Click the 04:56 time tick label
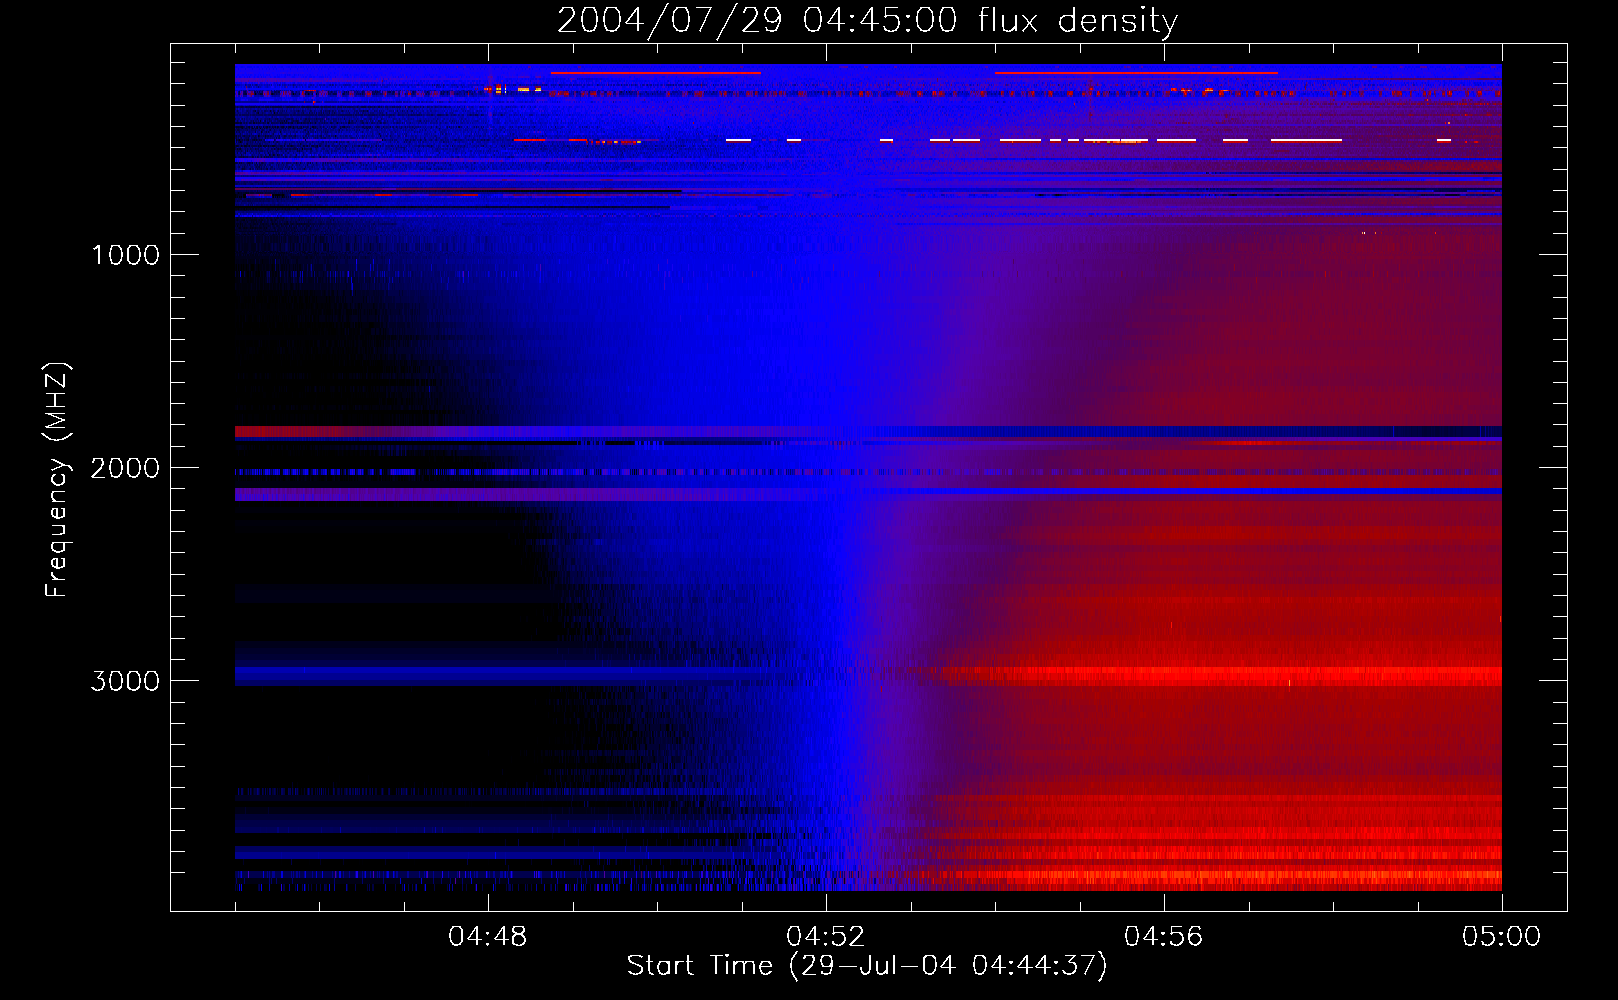The width and height of the screenshot is (1618, 1000). [x=1164, y=937]
